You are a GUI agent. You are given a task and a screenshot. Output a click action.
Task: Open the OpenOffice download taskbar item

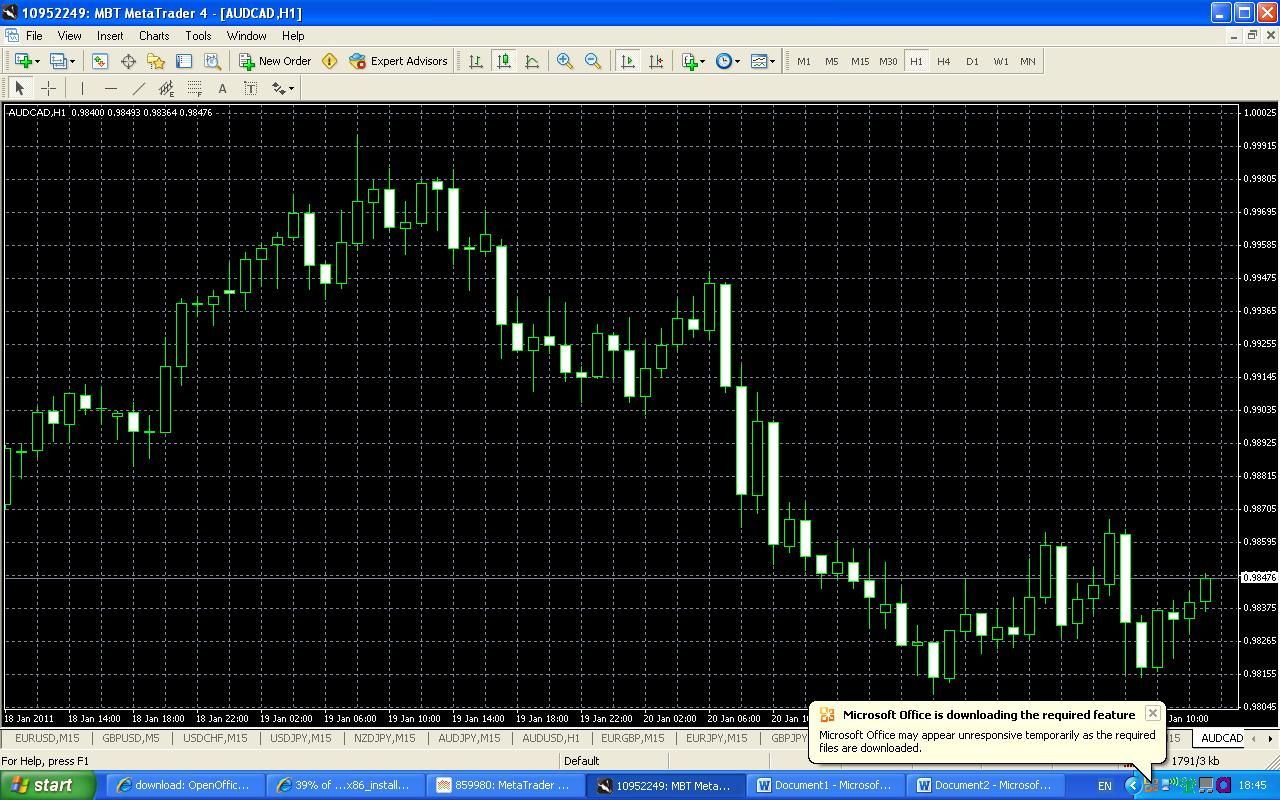click(183, 785)
